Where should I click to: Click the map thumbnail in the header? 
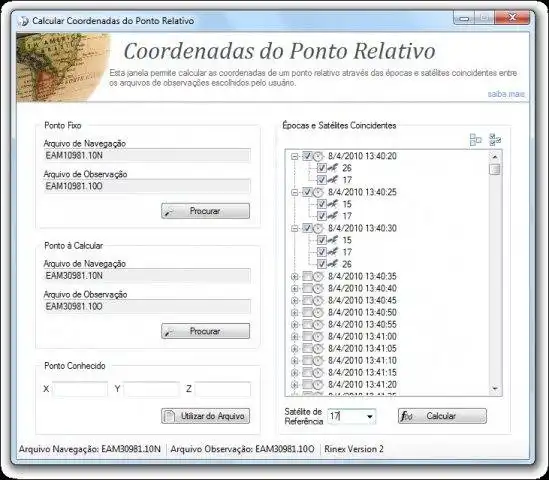coord(63,67)
